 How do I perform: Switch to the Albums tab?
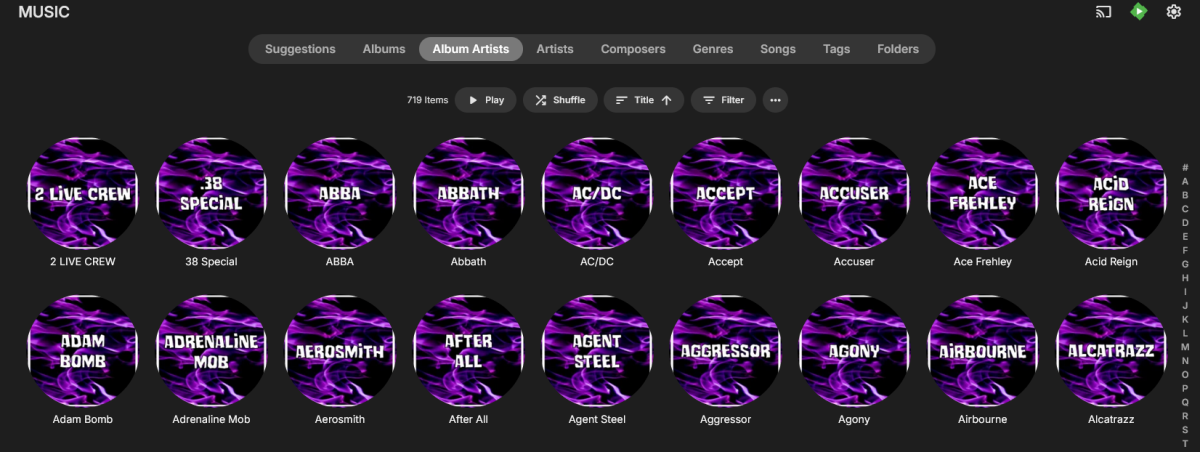[384, 49]
